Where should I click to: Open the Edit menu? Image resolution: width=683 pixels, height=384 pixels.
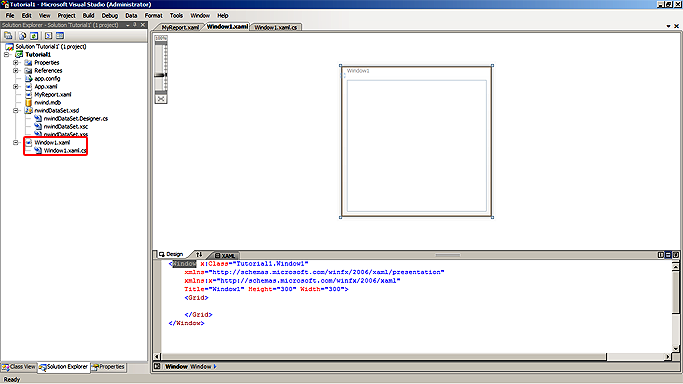click(27, 16)
